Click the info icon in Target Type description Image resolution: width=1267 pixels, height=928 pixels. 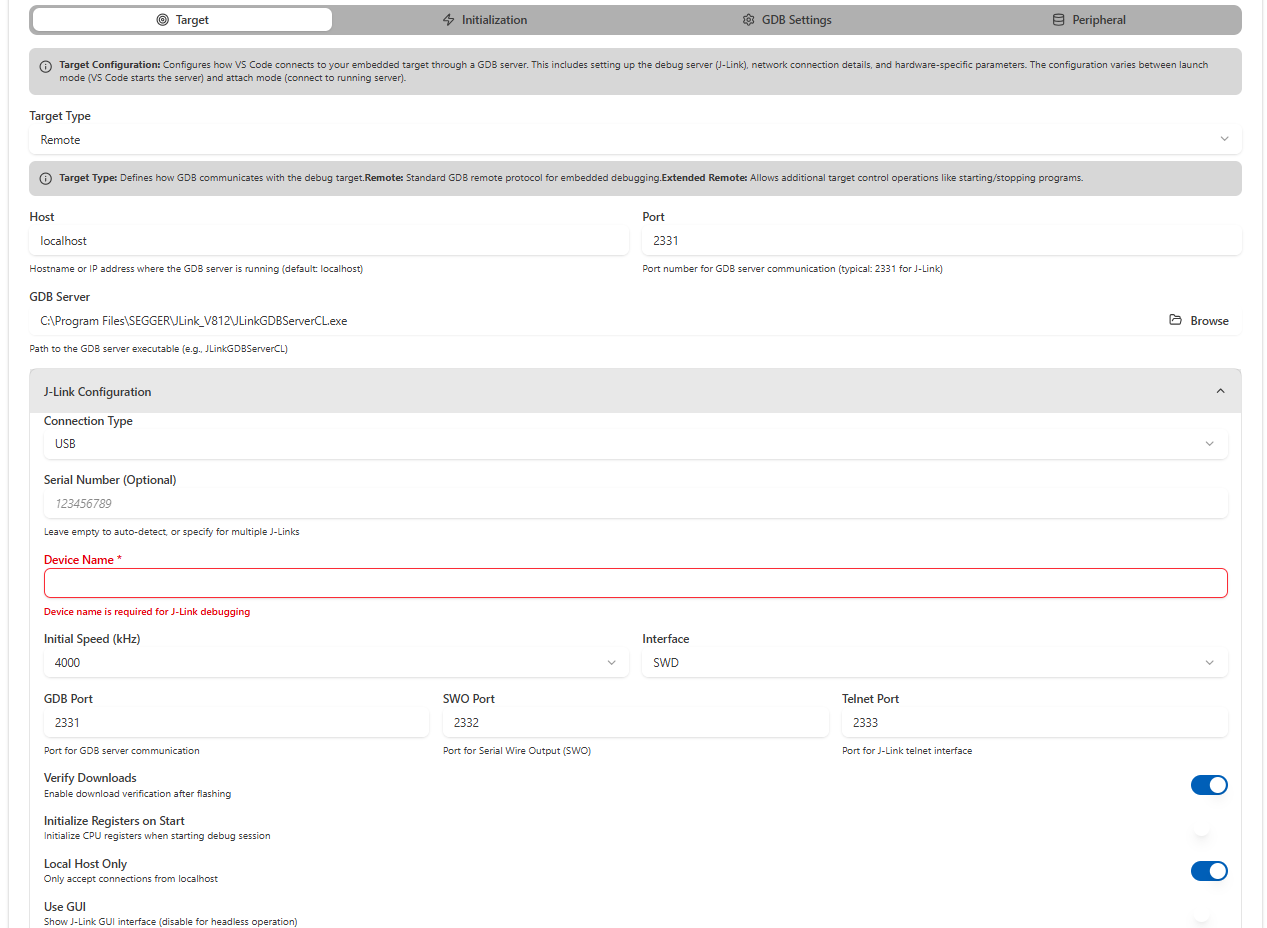pyautogui.click(x=46, y=179)
